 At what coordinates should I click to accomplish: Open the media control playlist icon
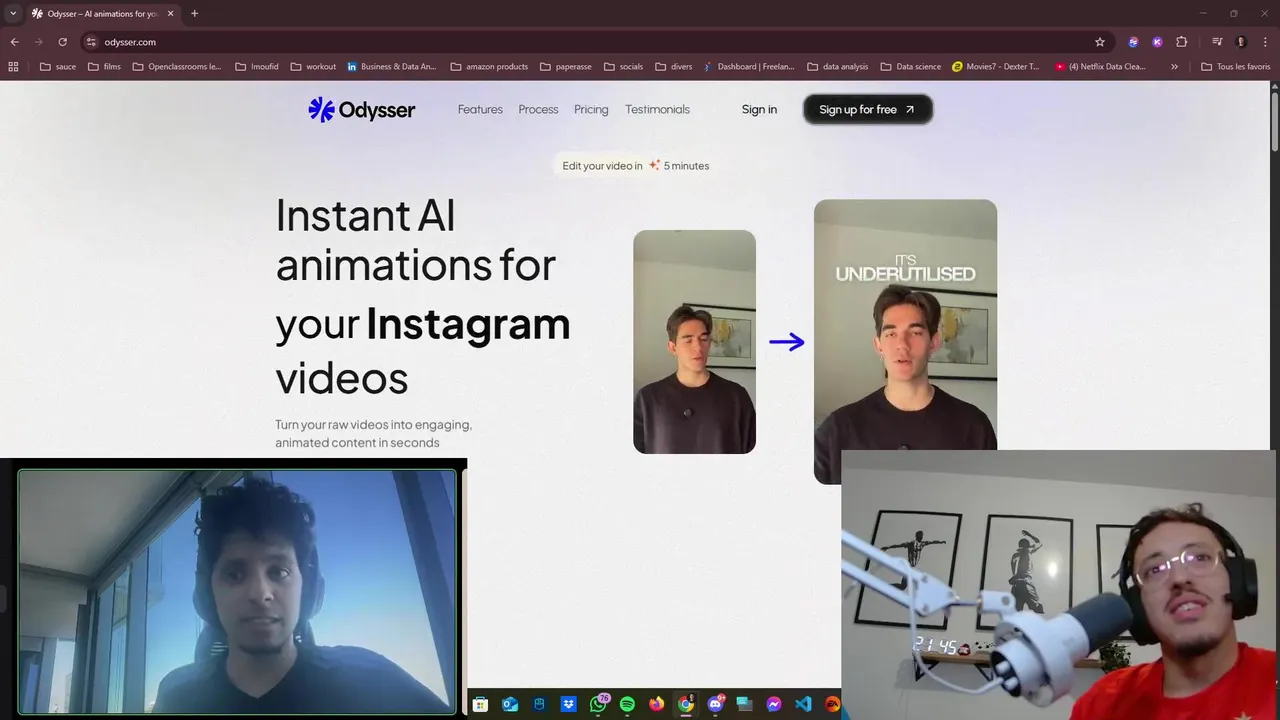1217,42
